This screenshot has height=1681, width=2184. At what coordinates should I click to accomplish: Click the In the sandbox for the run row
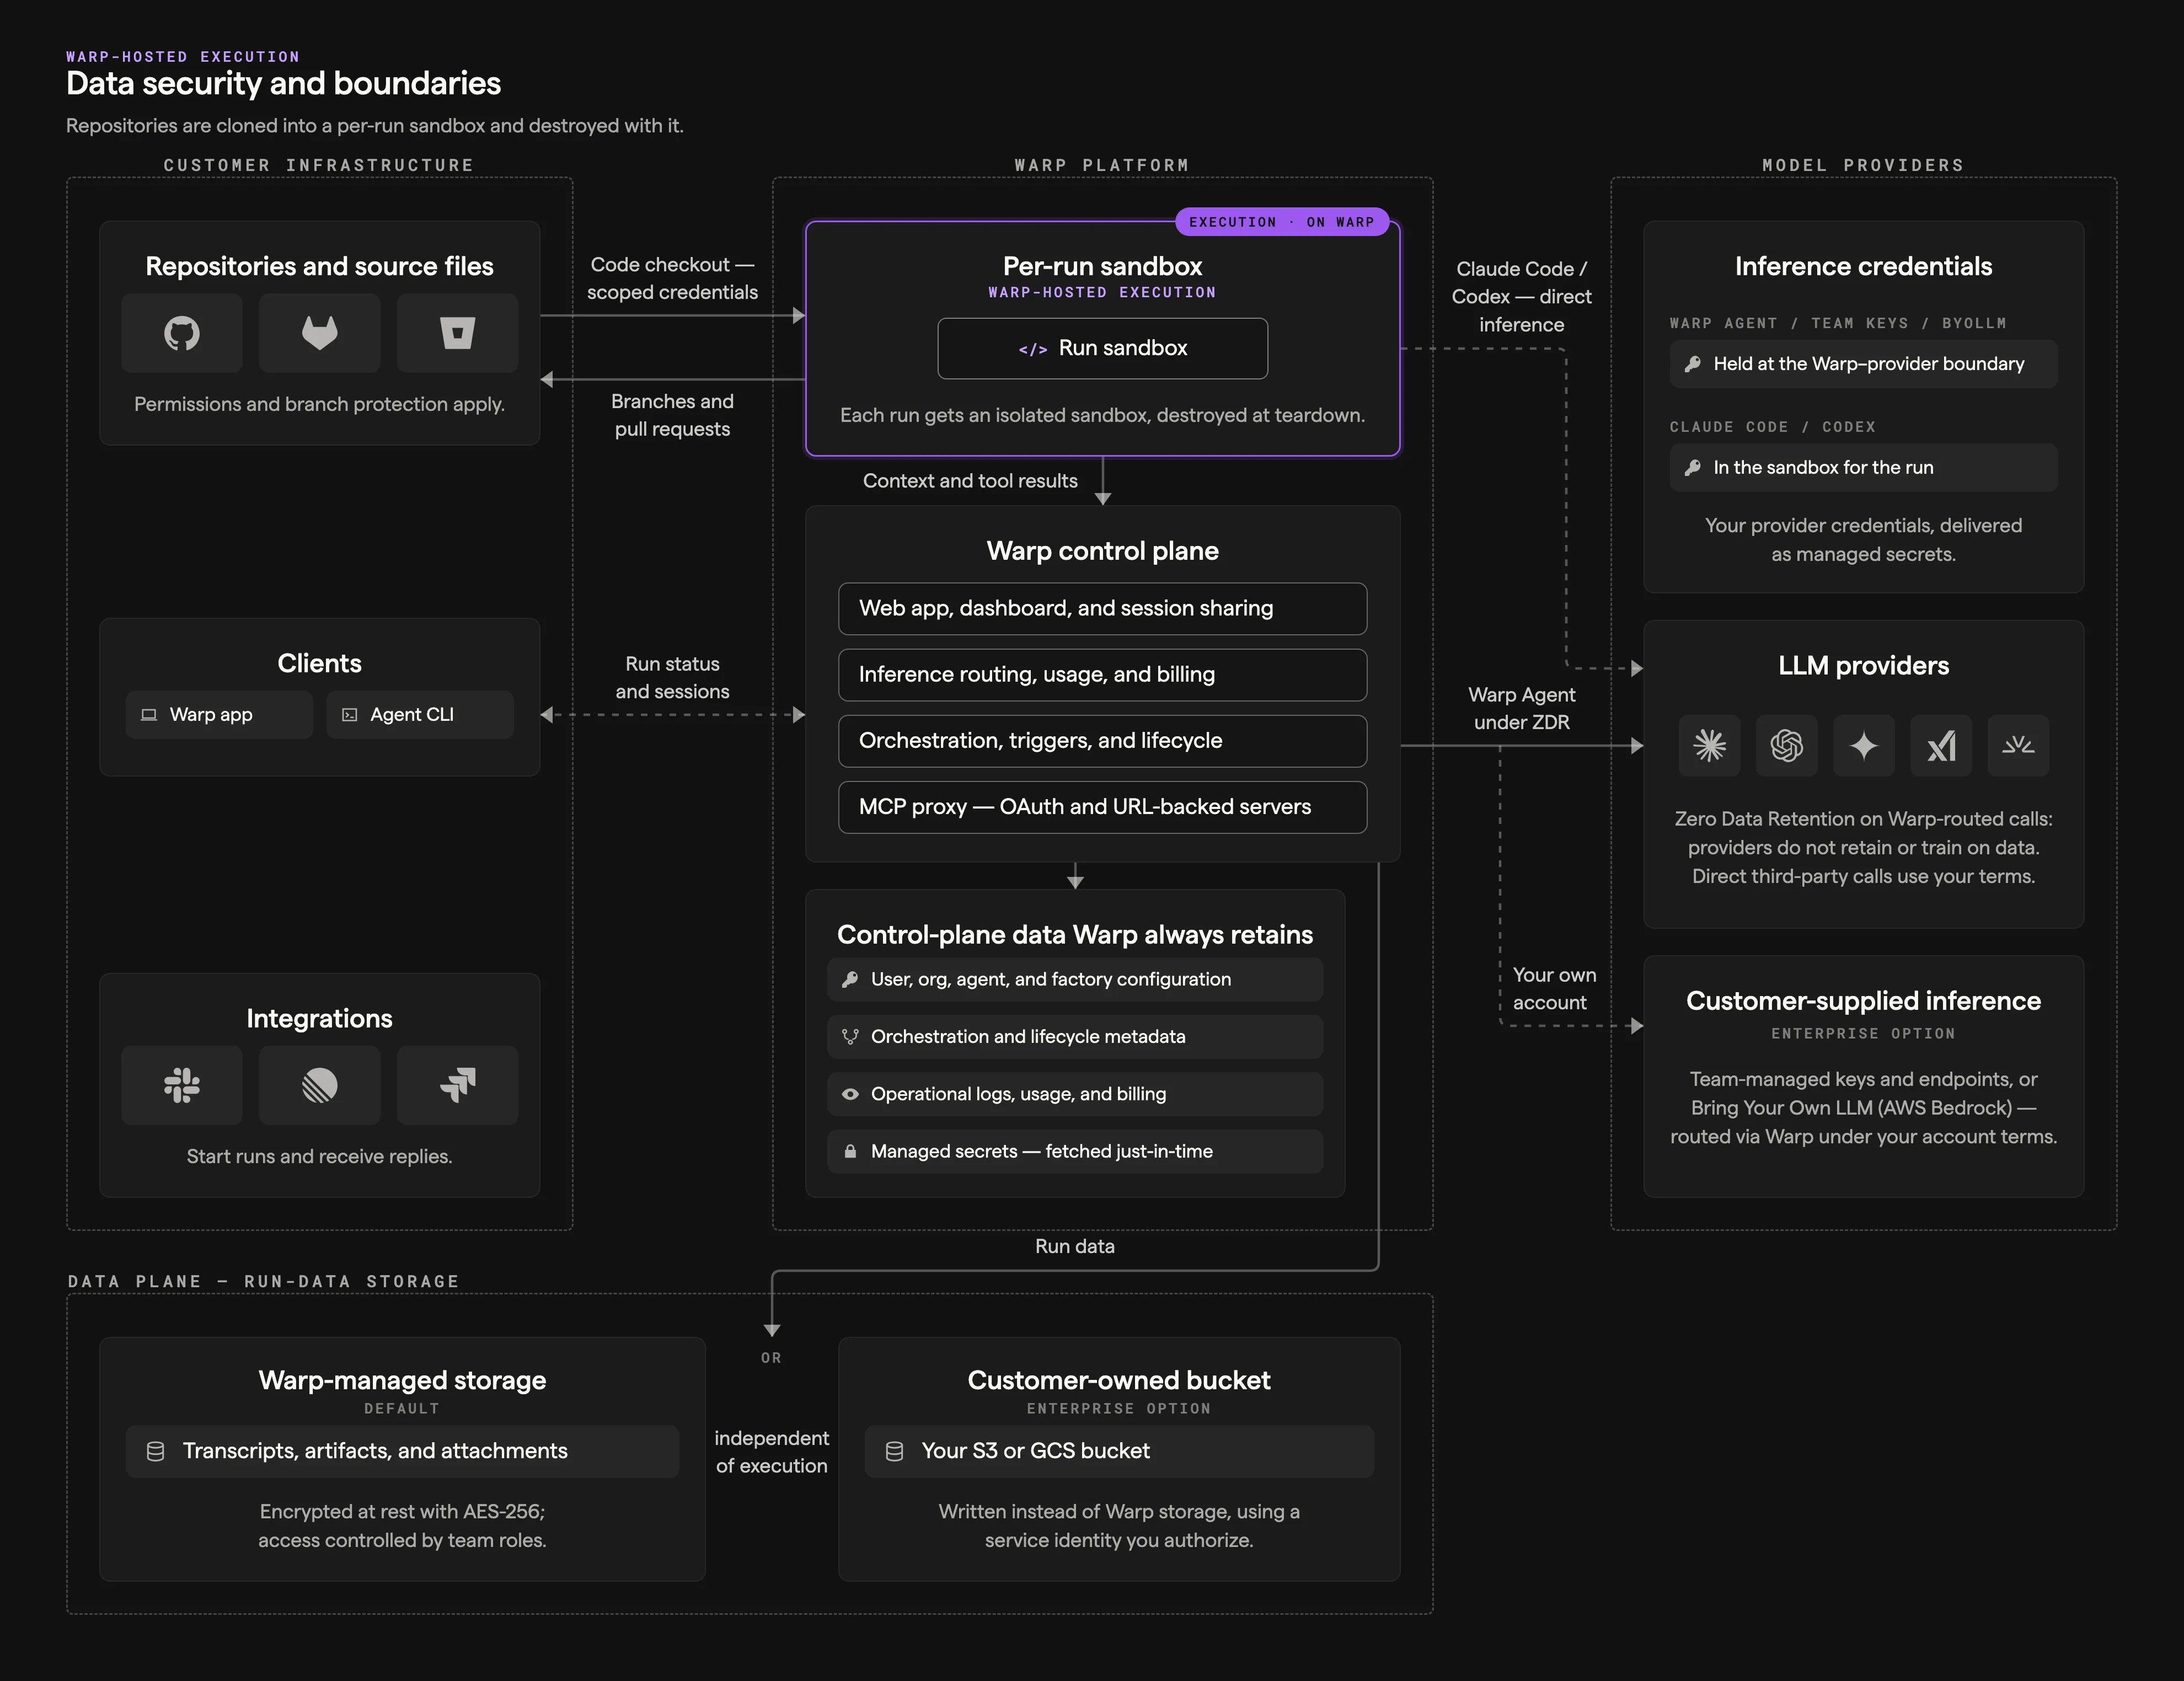[1863, 468]
